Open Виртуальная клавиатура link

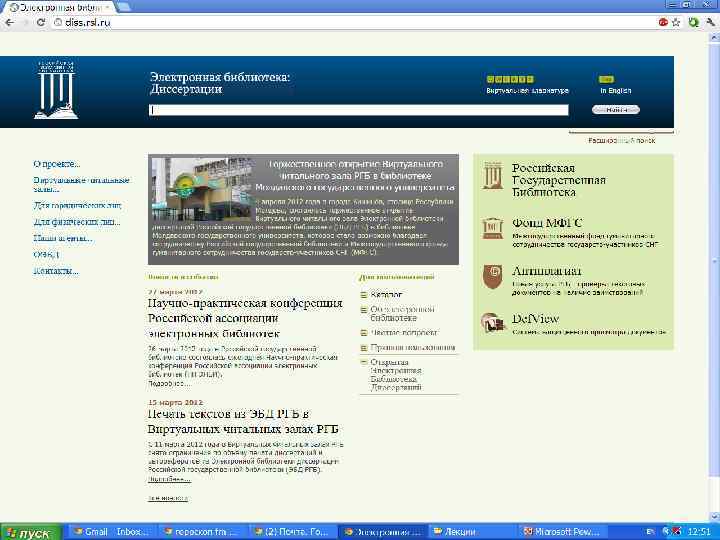528,91
